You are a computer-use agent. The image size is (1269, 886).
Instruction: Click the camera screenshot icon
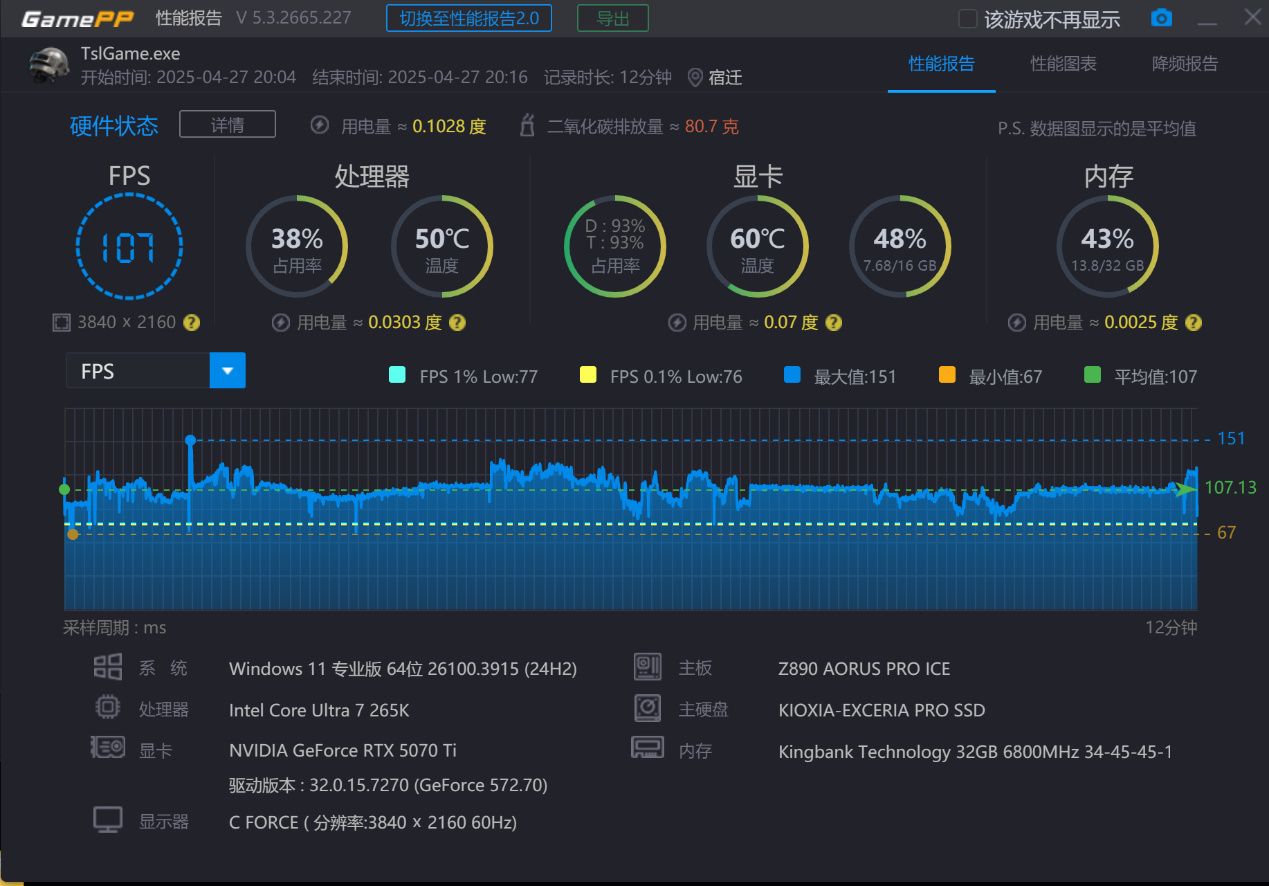click(x=1161, y=18)
